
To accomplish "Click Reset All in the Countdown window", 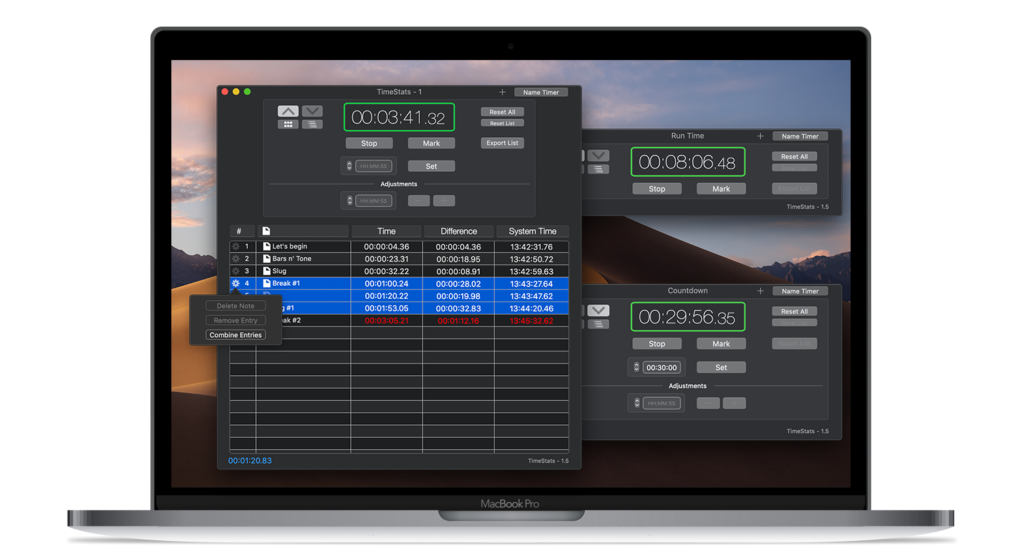I will point(794,312).
